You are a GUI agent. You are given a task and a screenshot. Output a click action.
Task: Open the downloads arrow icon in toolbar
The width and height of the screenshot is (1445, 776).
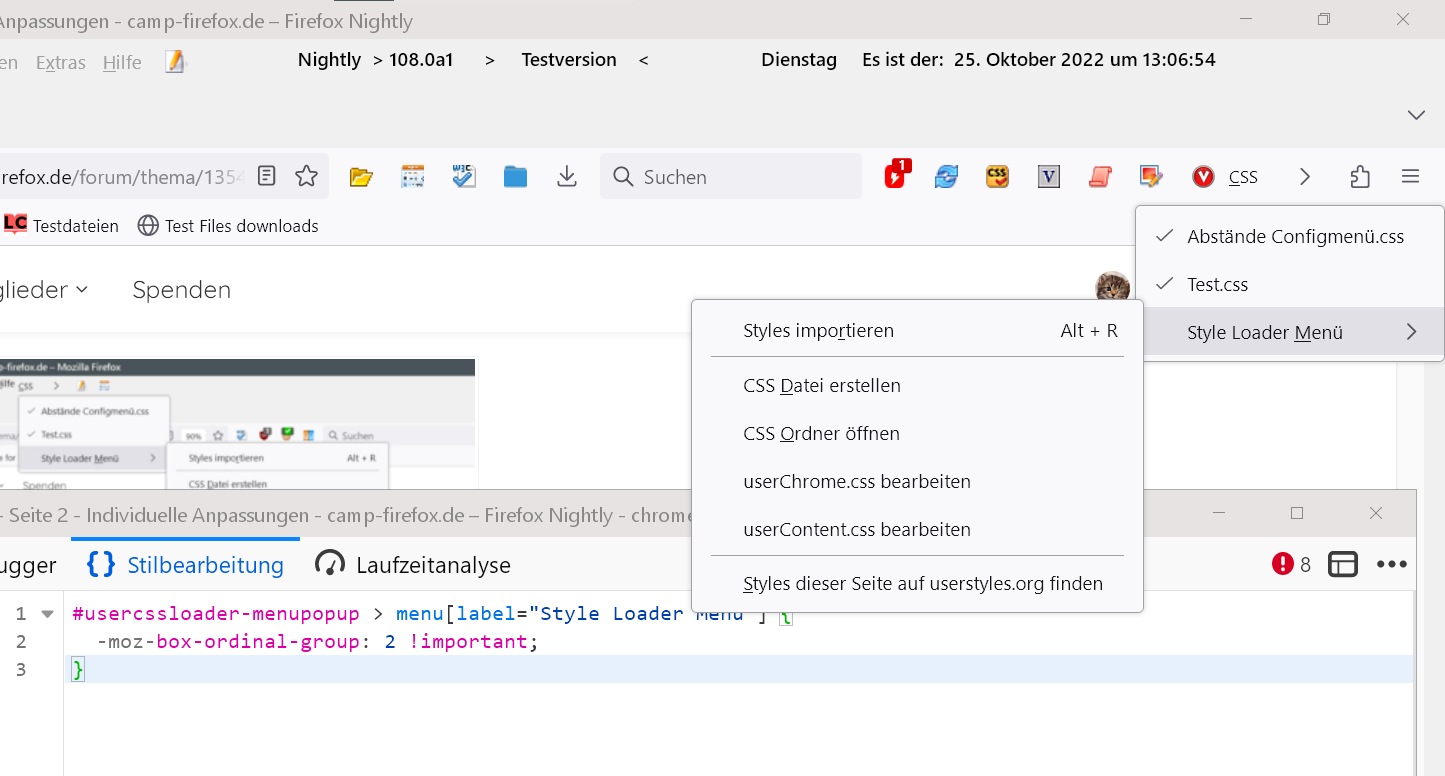pyautogui.click(x=567, y=177)
